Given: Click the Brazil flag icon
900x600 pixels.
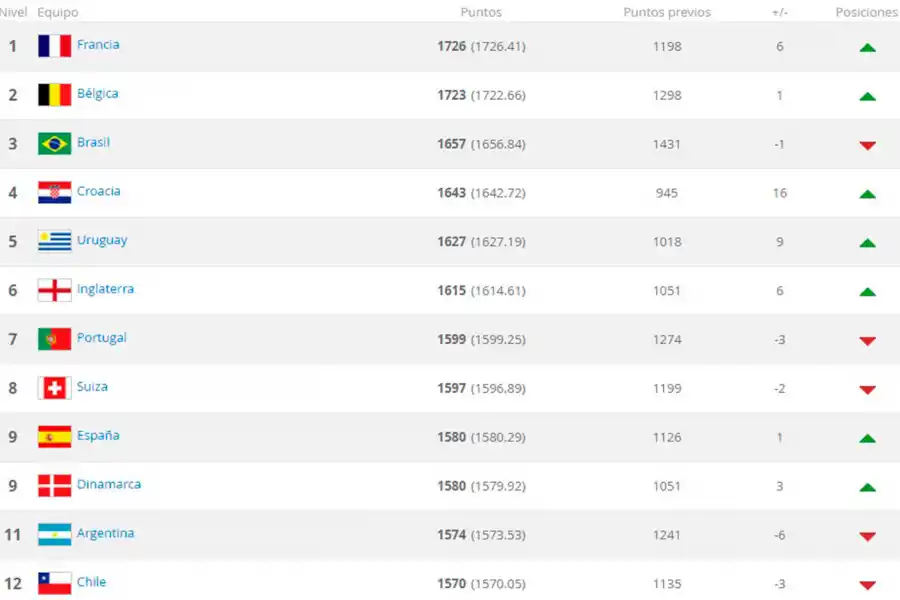Looking at the screenshot, I should tap(53, 143).
